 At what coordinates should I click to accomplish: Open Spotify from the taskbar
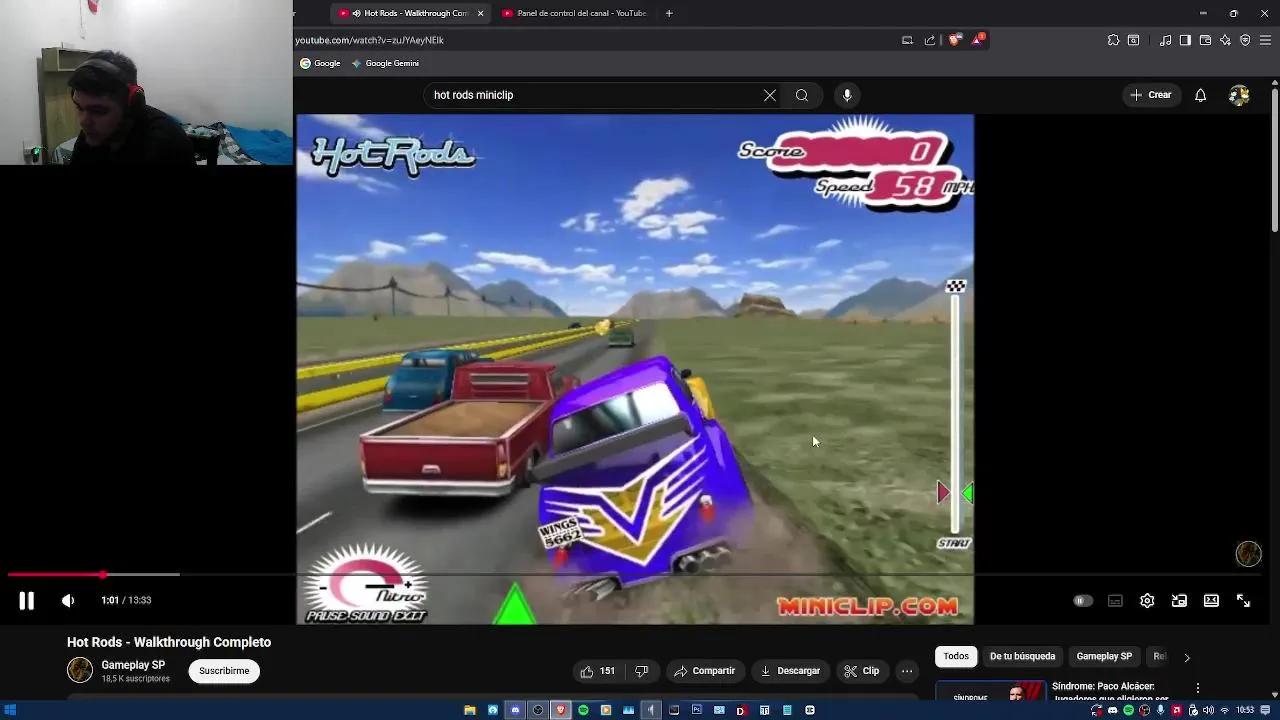point(583,710)
